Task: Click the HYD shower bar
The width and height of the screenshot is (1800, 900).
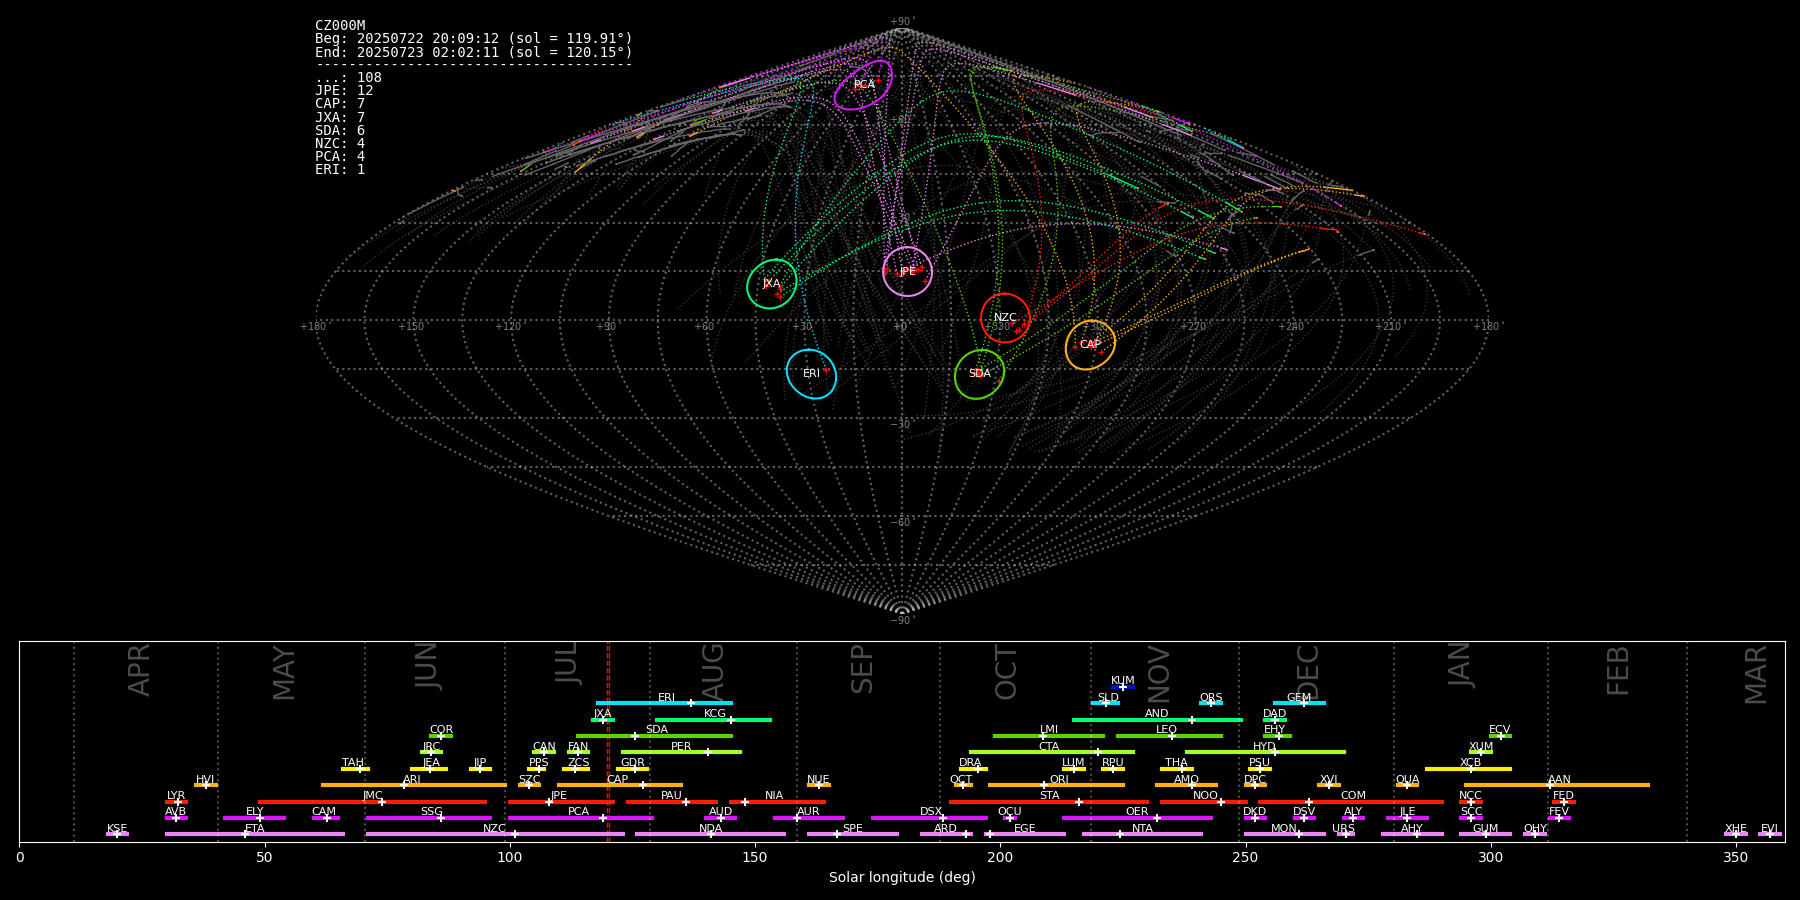Action: [x=1265, y=752]
